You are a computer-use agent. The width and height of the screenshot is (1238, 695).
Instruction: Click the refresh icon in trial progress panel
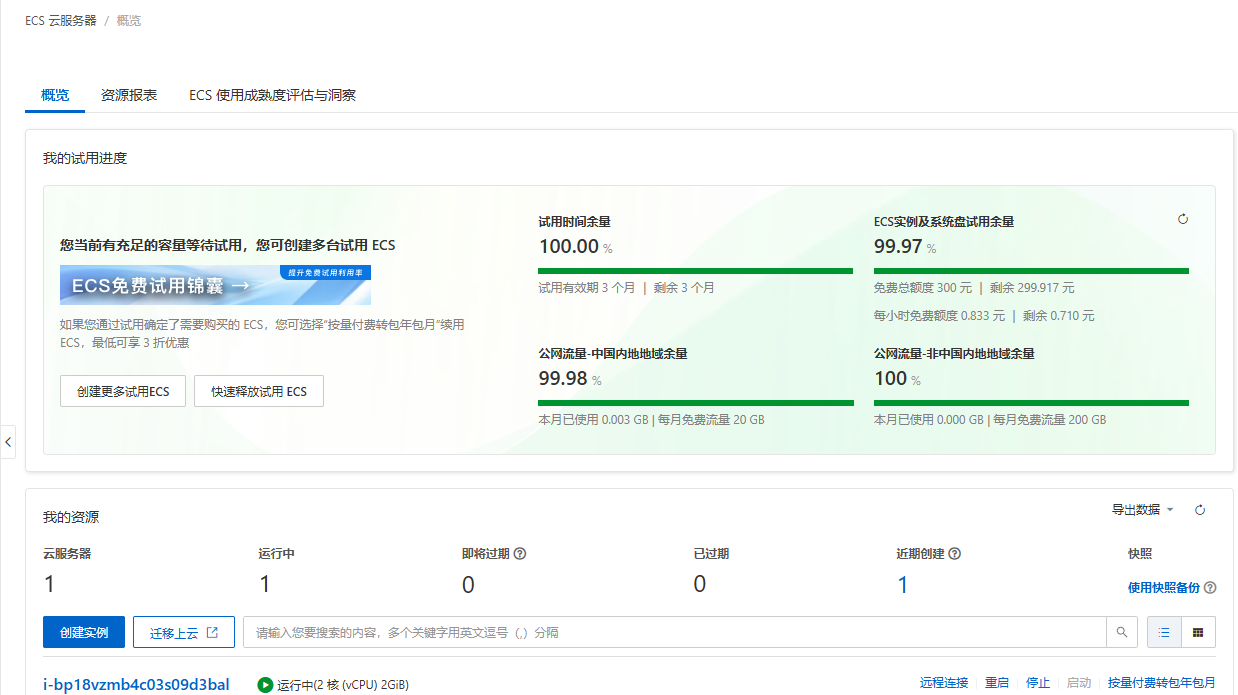click(x=1183, y=219)
